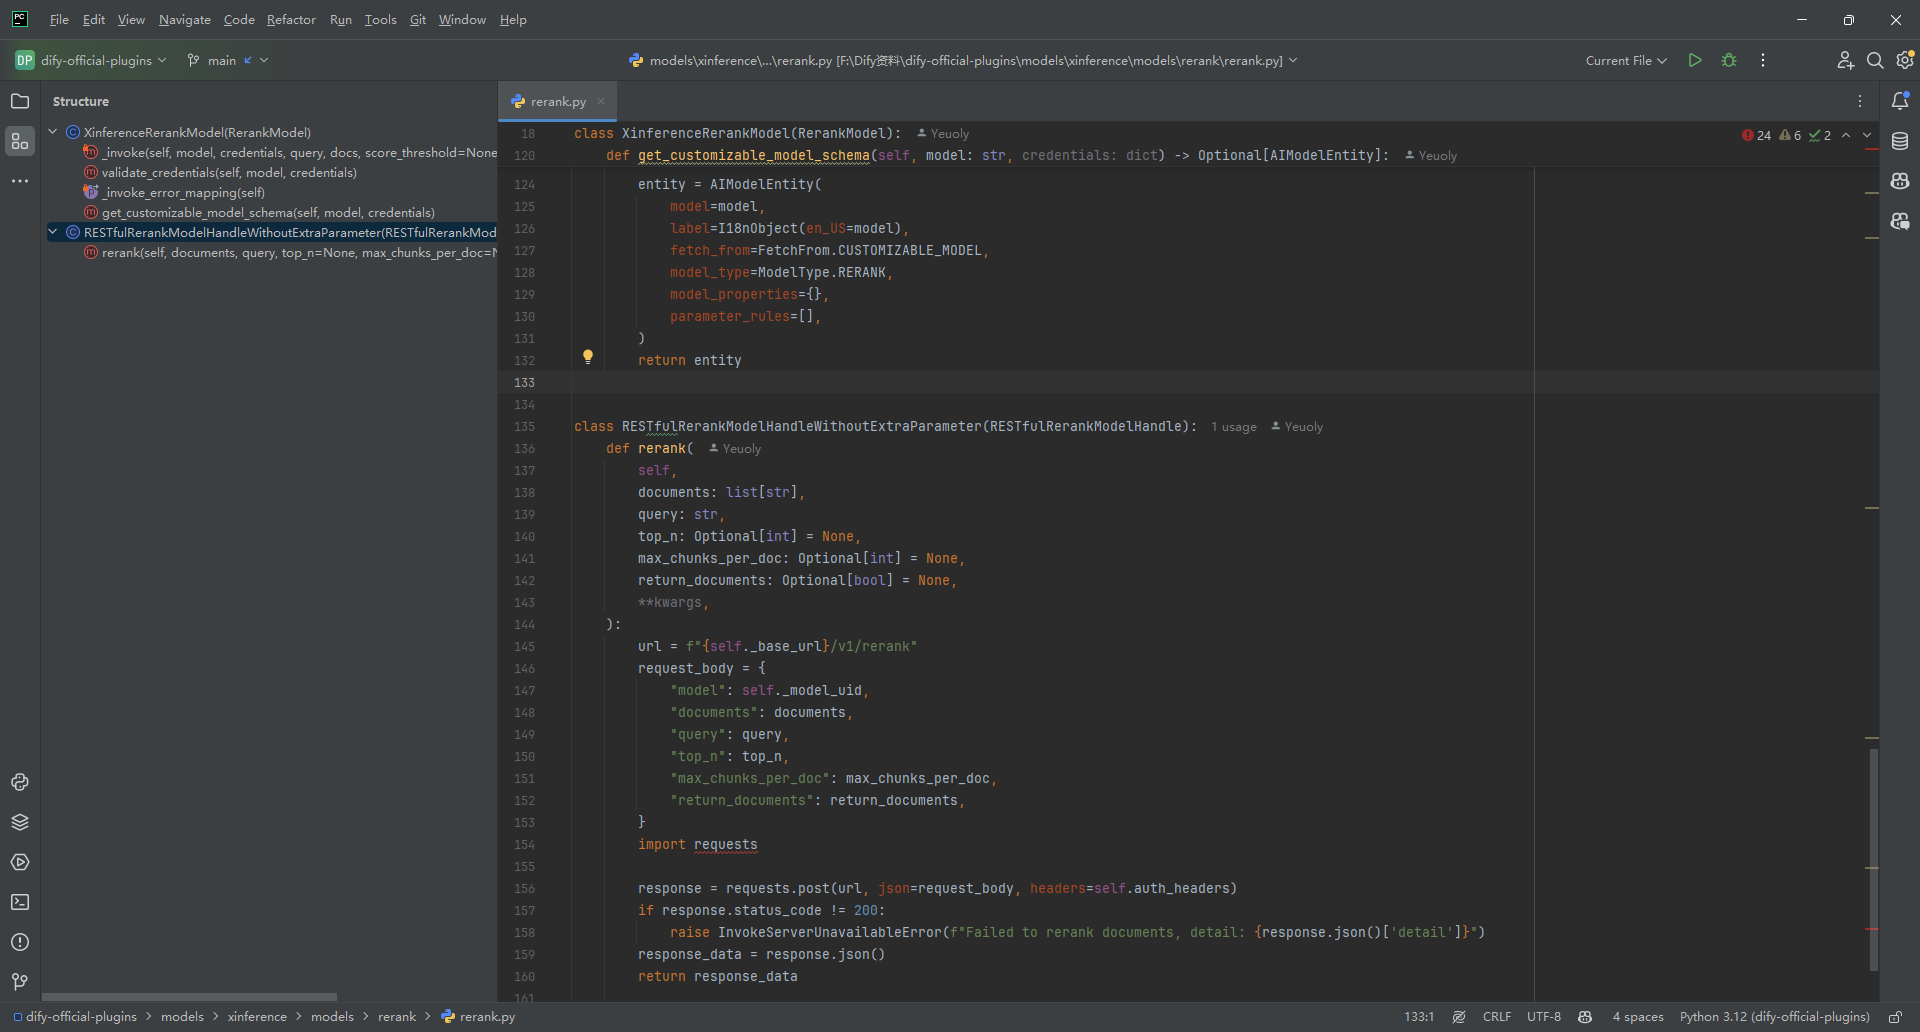Collapse the RESTfulRerankModelHandleWithoutExtraParameter tree node
The width and height of the screenshot is (1920, 1032).
click(53, 232)
